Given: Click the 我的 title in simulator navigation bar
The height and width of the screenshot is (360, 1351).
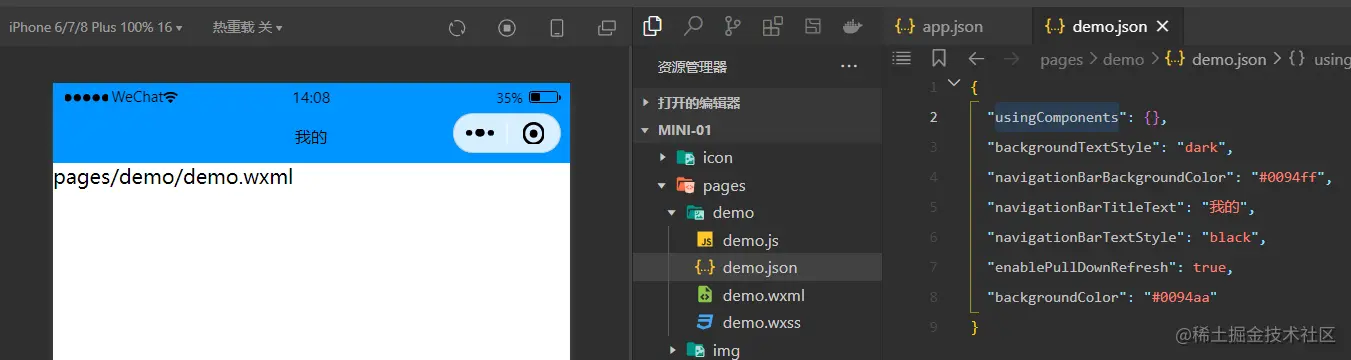Looking at the screenshot, I should pyautogui.click(x=311, y=136).
